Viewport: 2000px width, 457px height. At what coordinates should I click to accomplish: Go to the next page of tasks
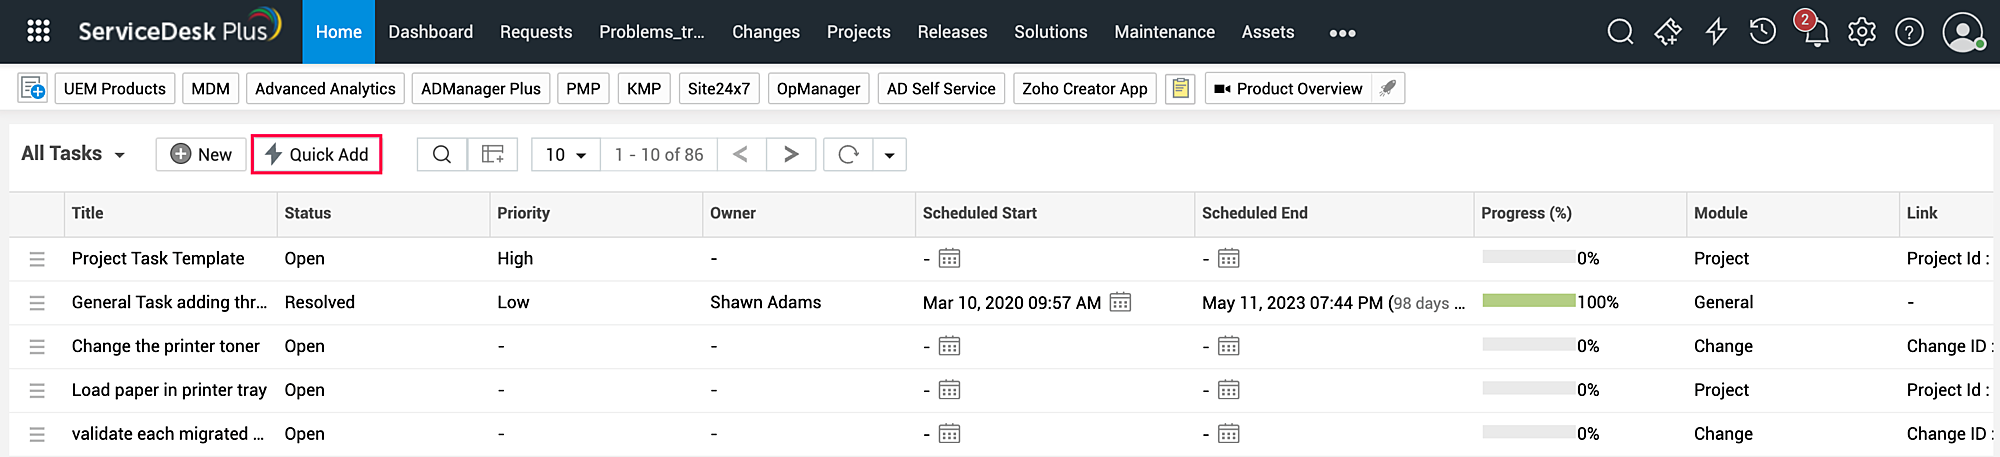click(791, 154)
